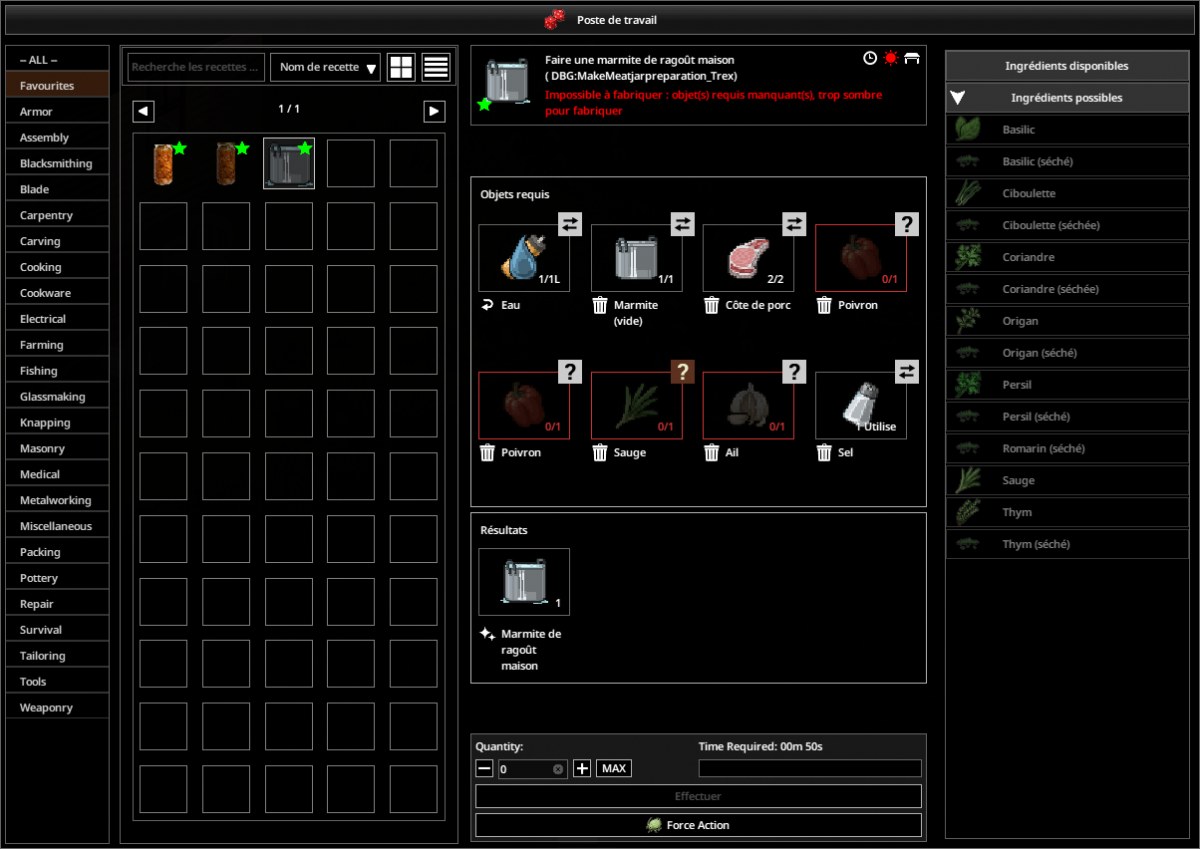1200x849 pixels.
Task: Click the trash icon next to Ail
Action: click(712, 453)
